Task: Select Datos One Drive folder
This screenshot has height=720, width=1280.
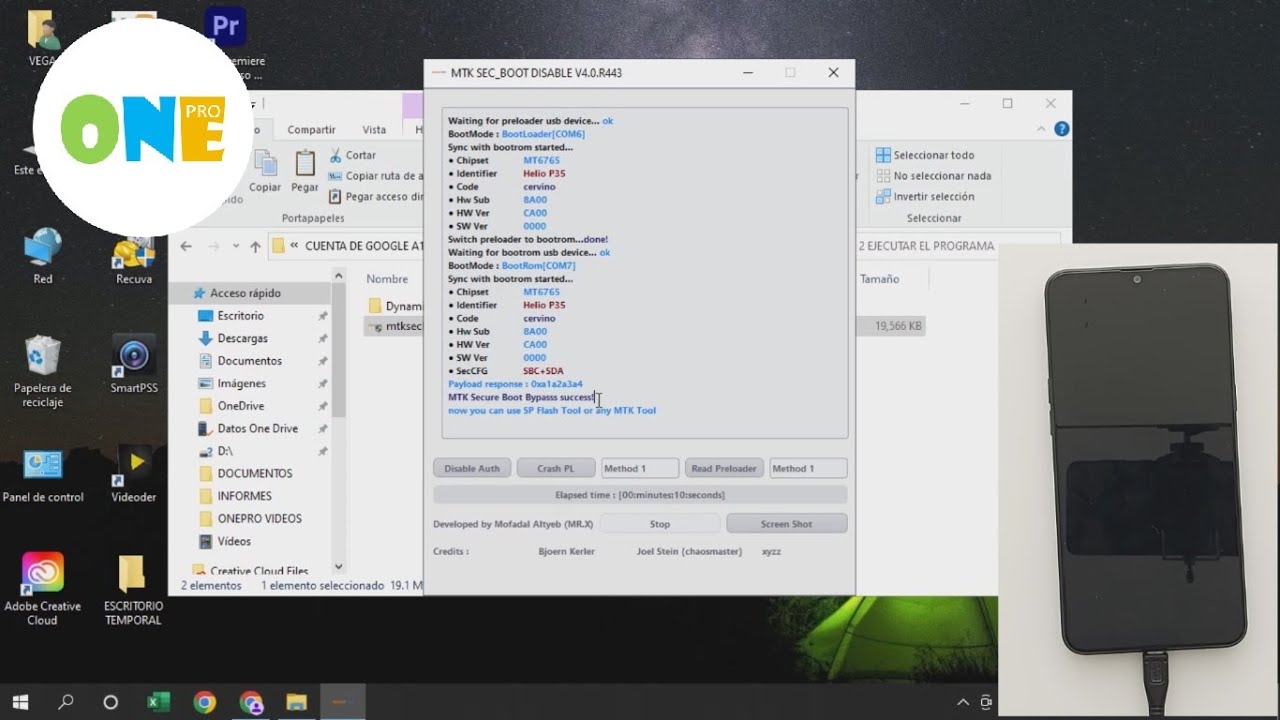Action: (x=258, y=429)
